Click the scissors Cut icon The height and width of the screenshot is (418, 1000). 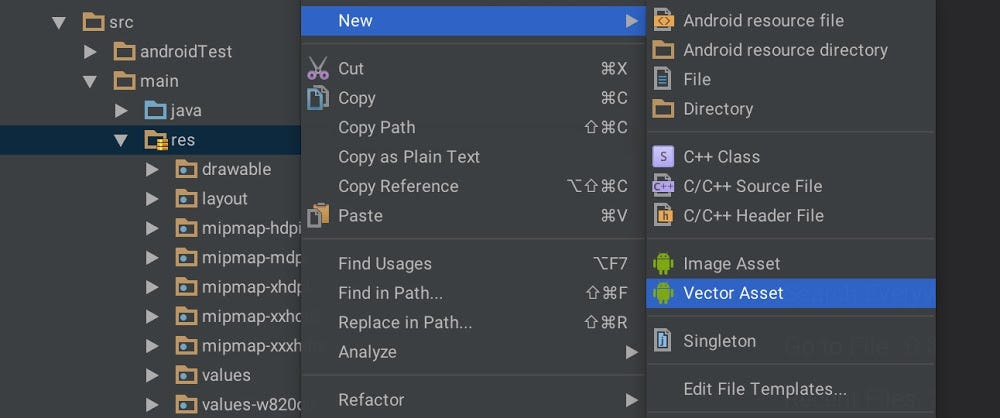pyautogui.click(x=318, y=68)
